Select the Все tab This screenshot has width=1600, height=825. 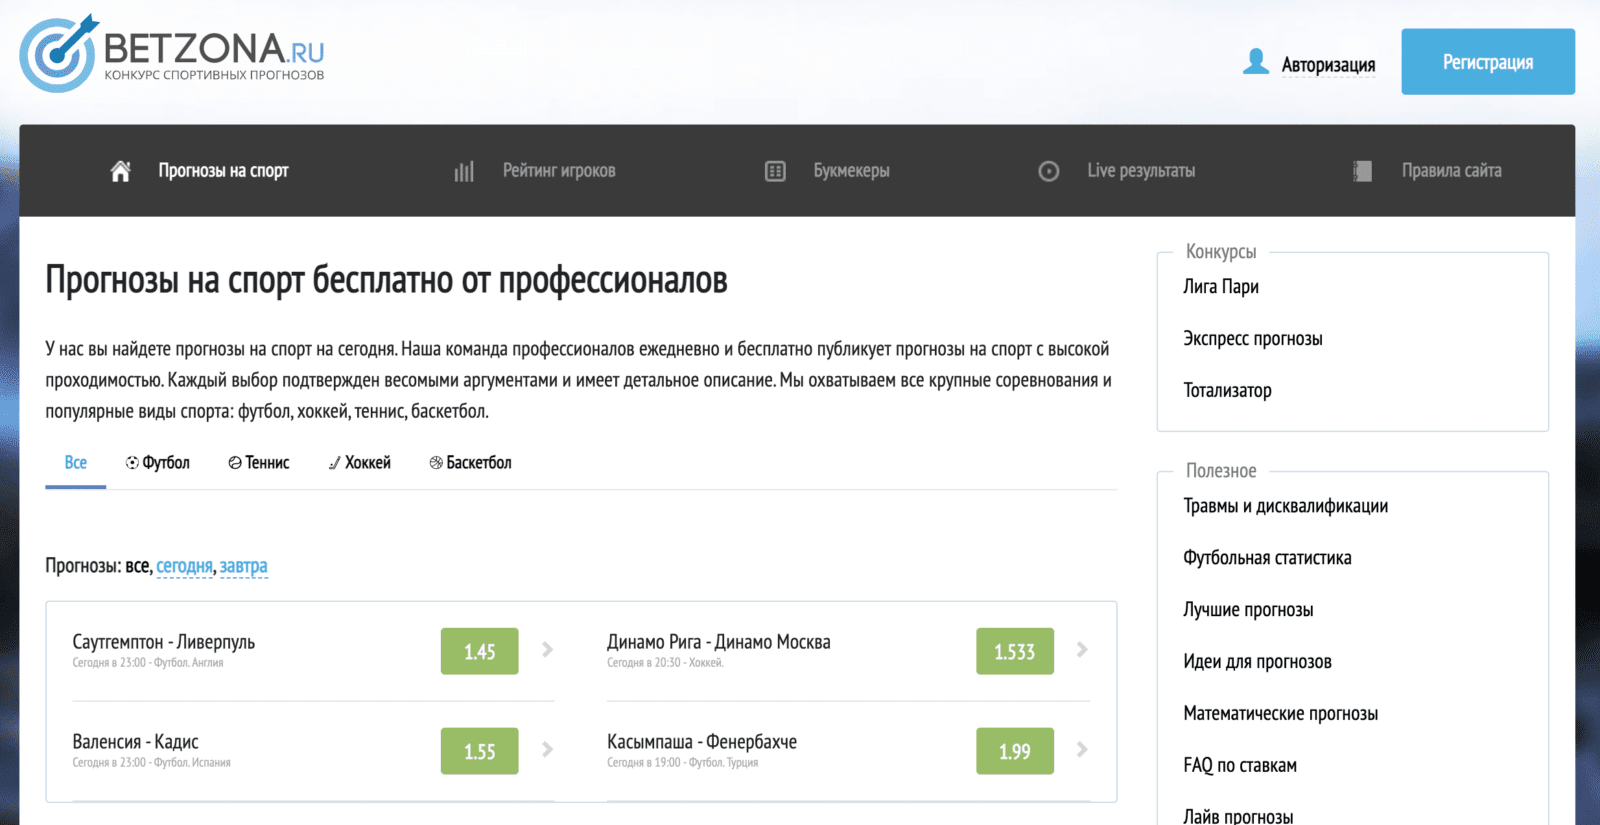tap(75, 463)
